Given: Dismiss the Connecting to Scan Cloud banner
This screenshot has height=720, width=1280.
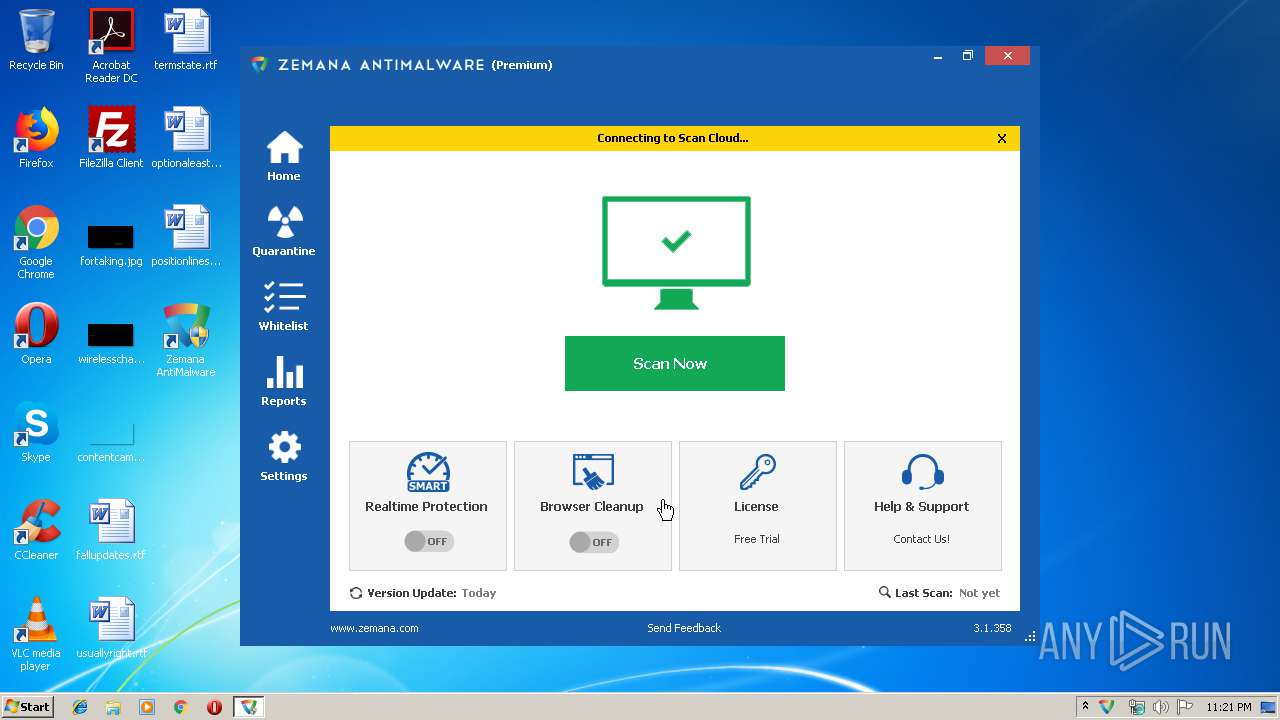Looking at the screenshot, I should 1002,138.
